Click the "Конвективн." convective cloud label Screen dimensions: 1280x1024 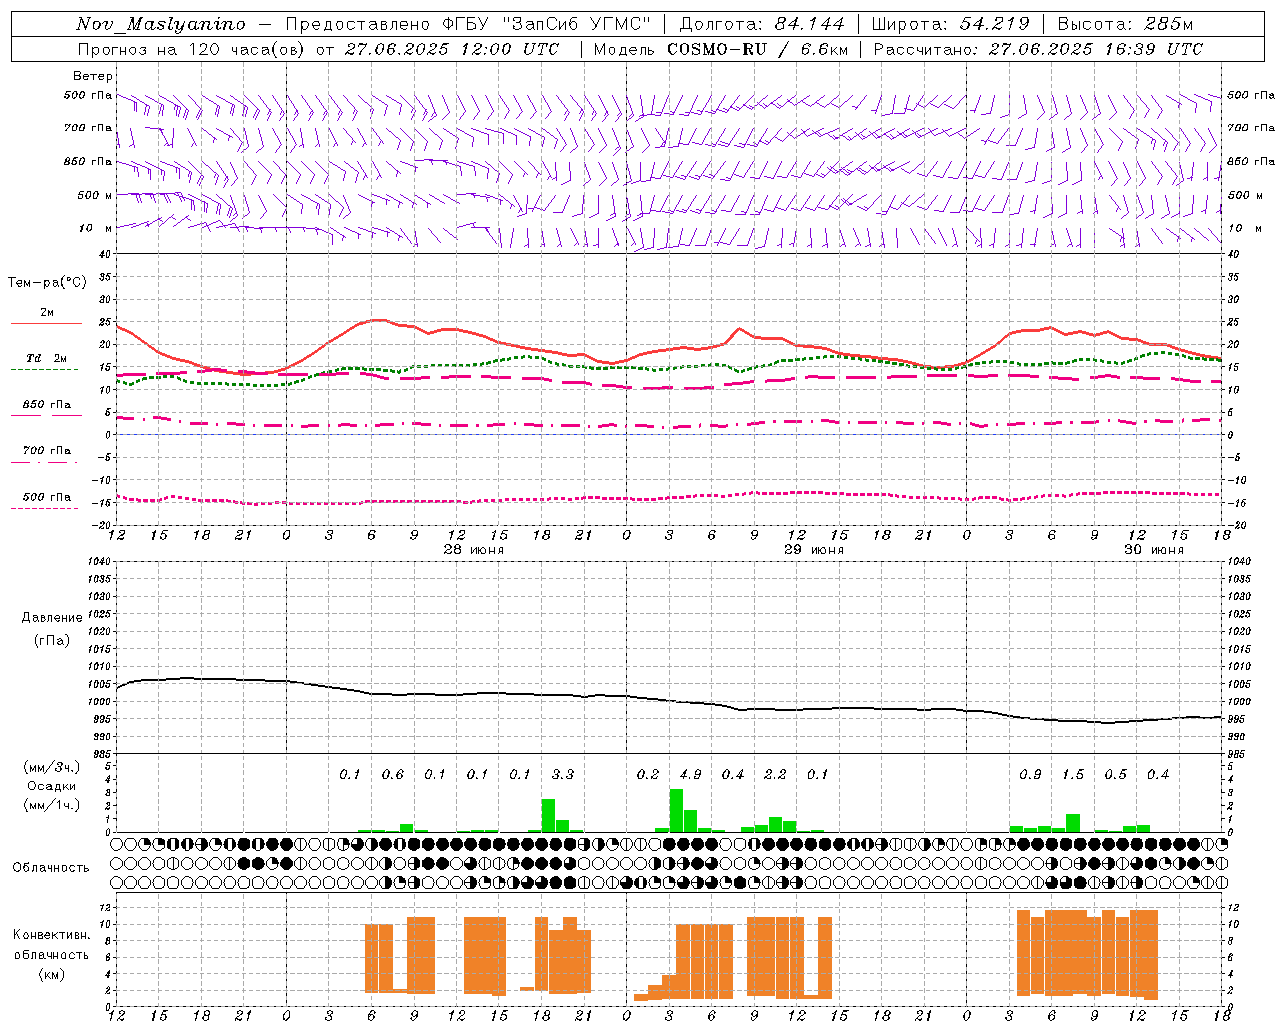(51, 935)
